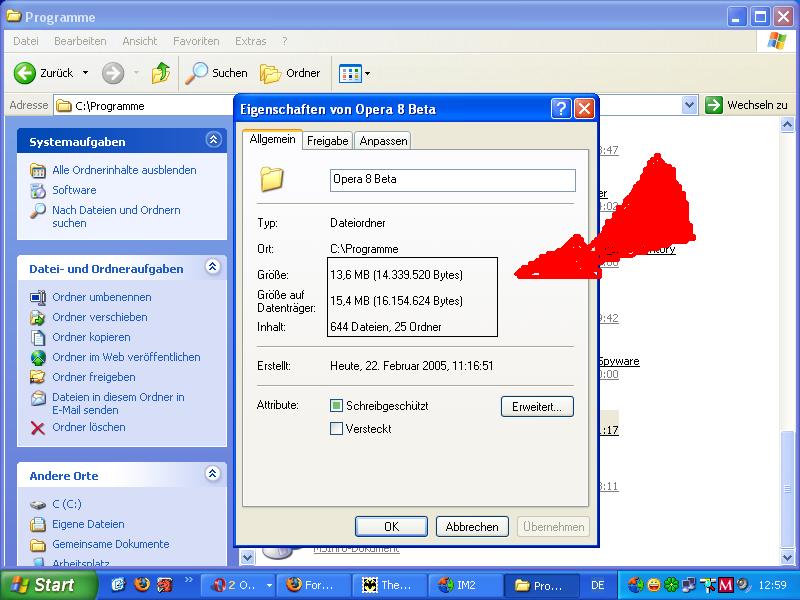Screen dimensions: 800x600
Task: Open C (C:) drive under Andere Orte
Action: pyautogui.click(x=66, y=504)
